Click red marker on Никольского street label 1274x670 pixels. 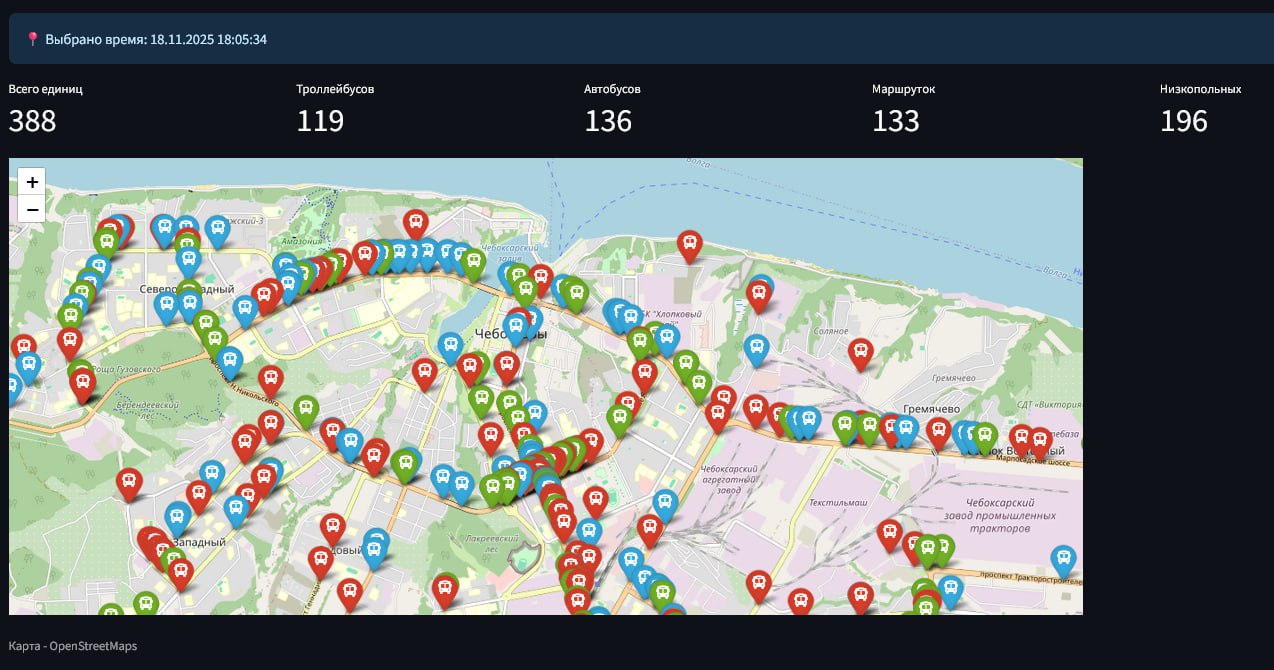270,379
